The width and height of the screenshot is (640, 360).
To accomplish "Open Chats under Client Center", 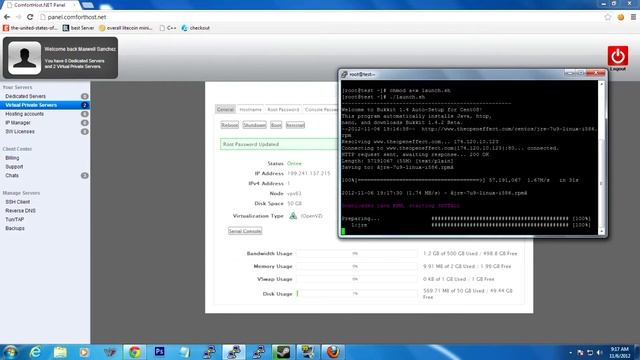I will click(x=45, y=176).
